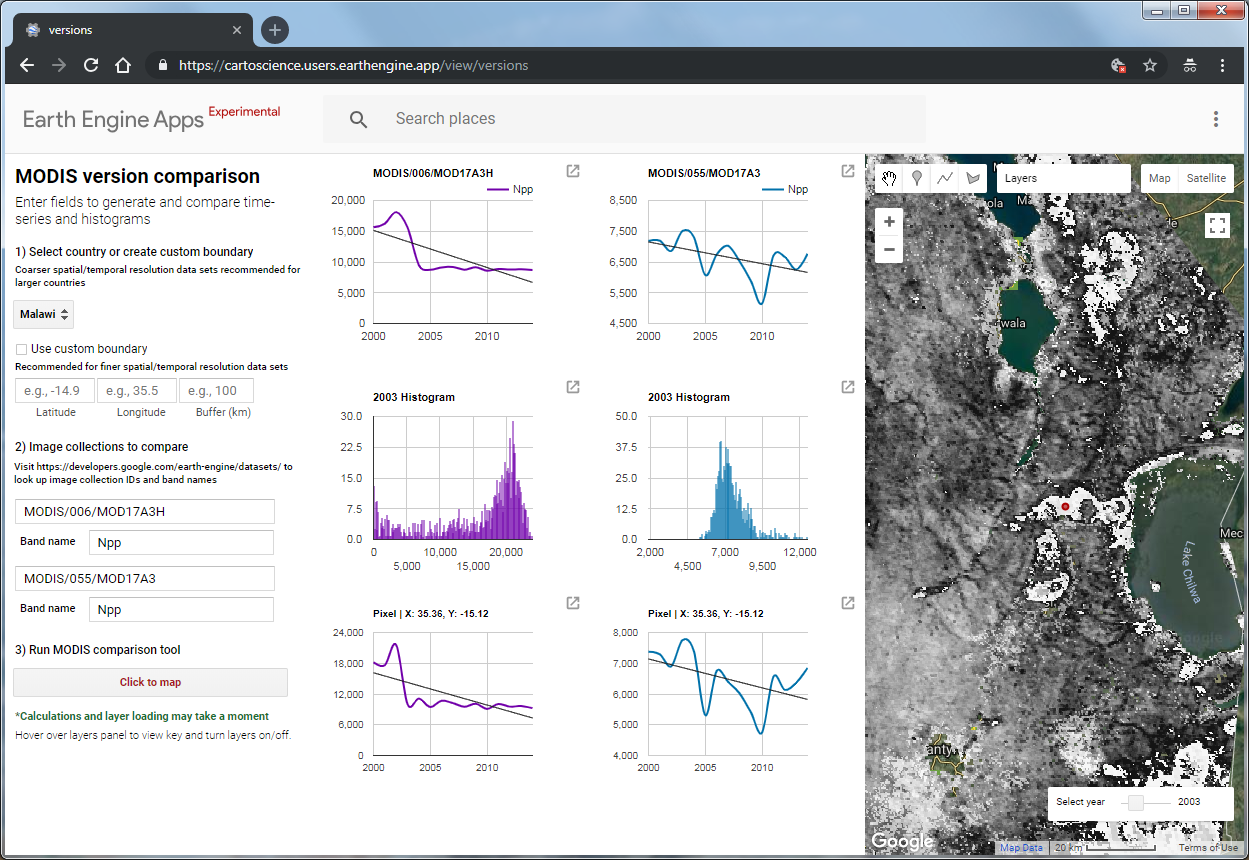Pop out the MODIS/055/MOD17A3 time-series chart

tap(848, 171)
